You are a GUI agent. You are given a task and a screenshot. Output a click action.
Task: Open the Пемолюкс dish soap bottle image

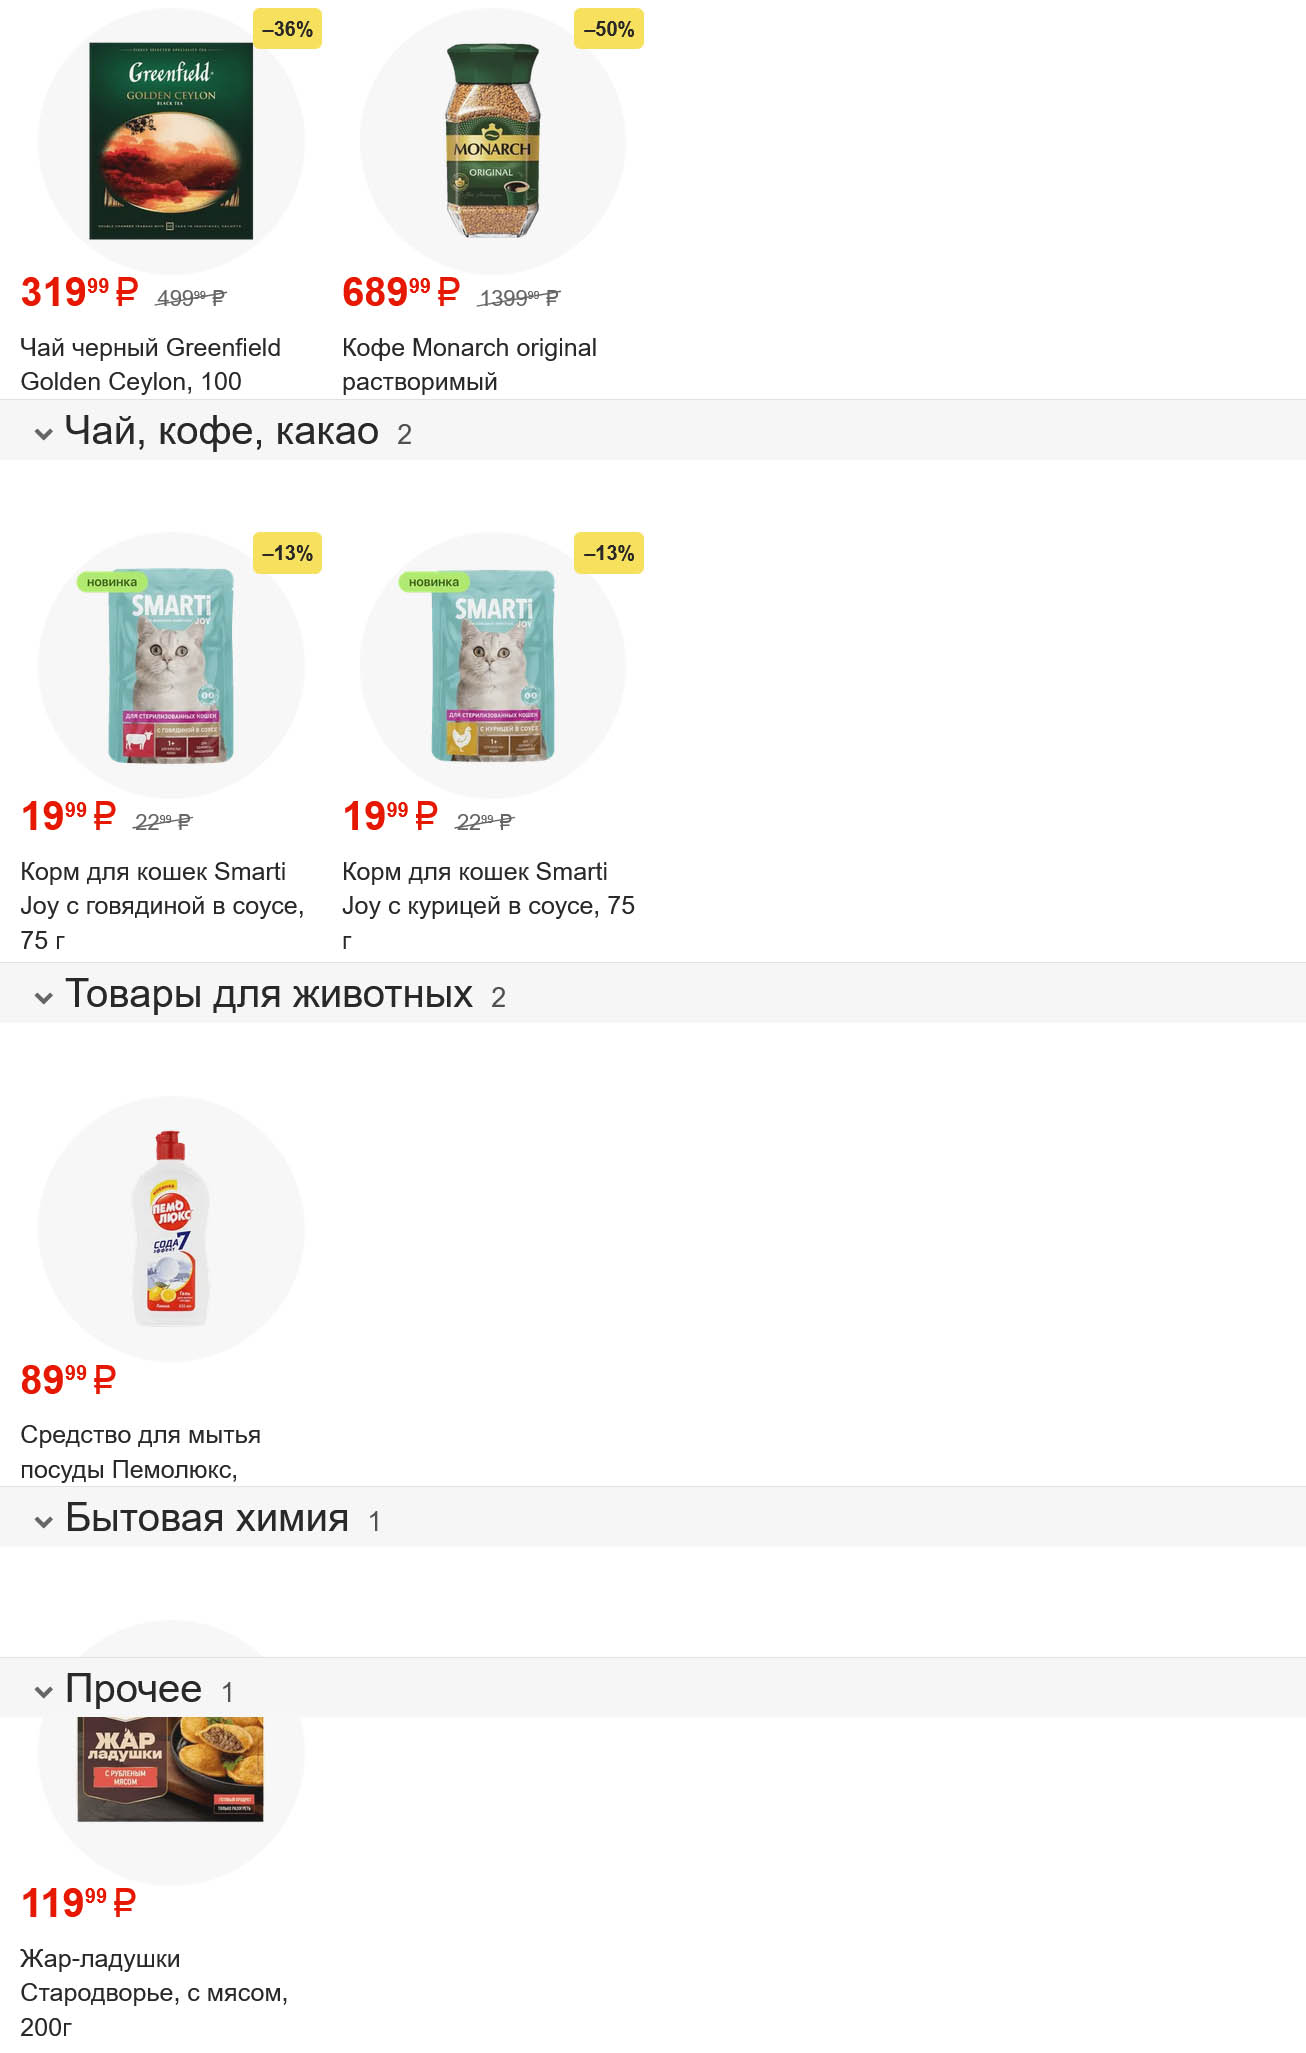click(171, 1228)
